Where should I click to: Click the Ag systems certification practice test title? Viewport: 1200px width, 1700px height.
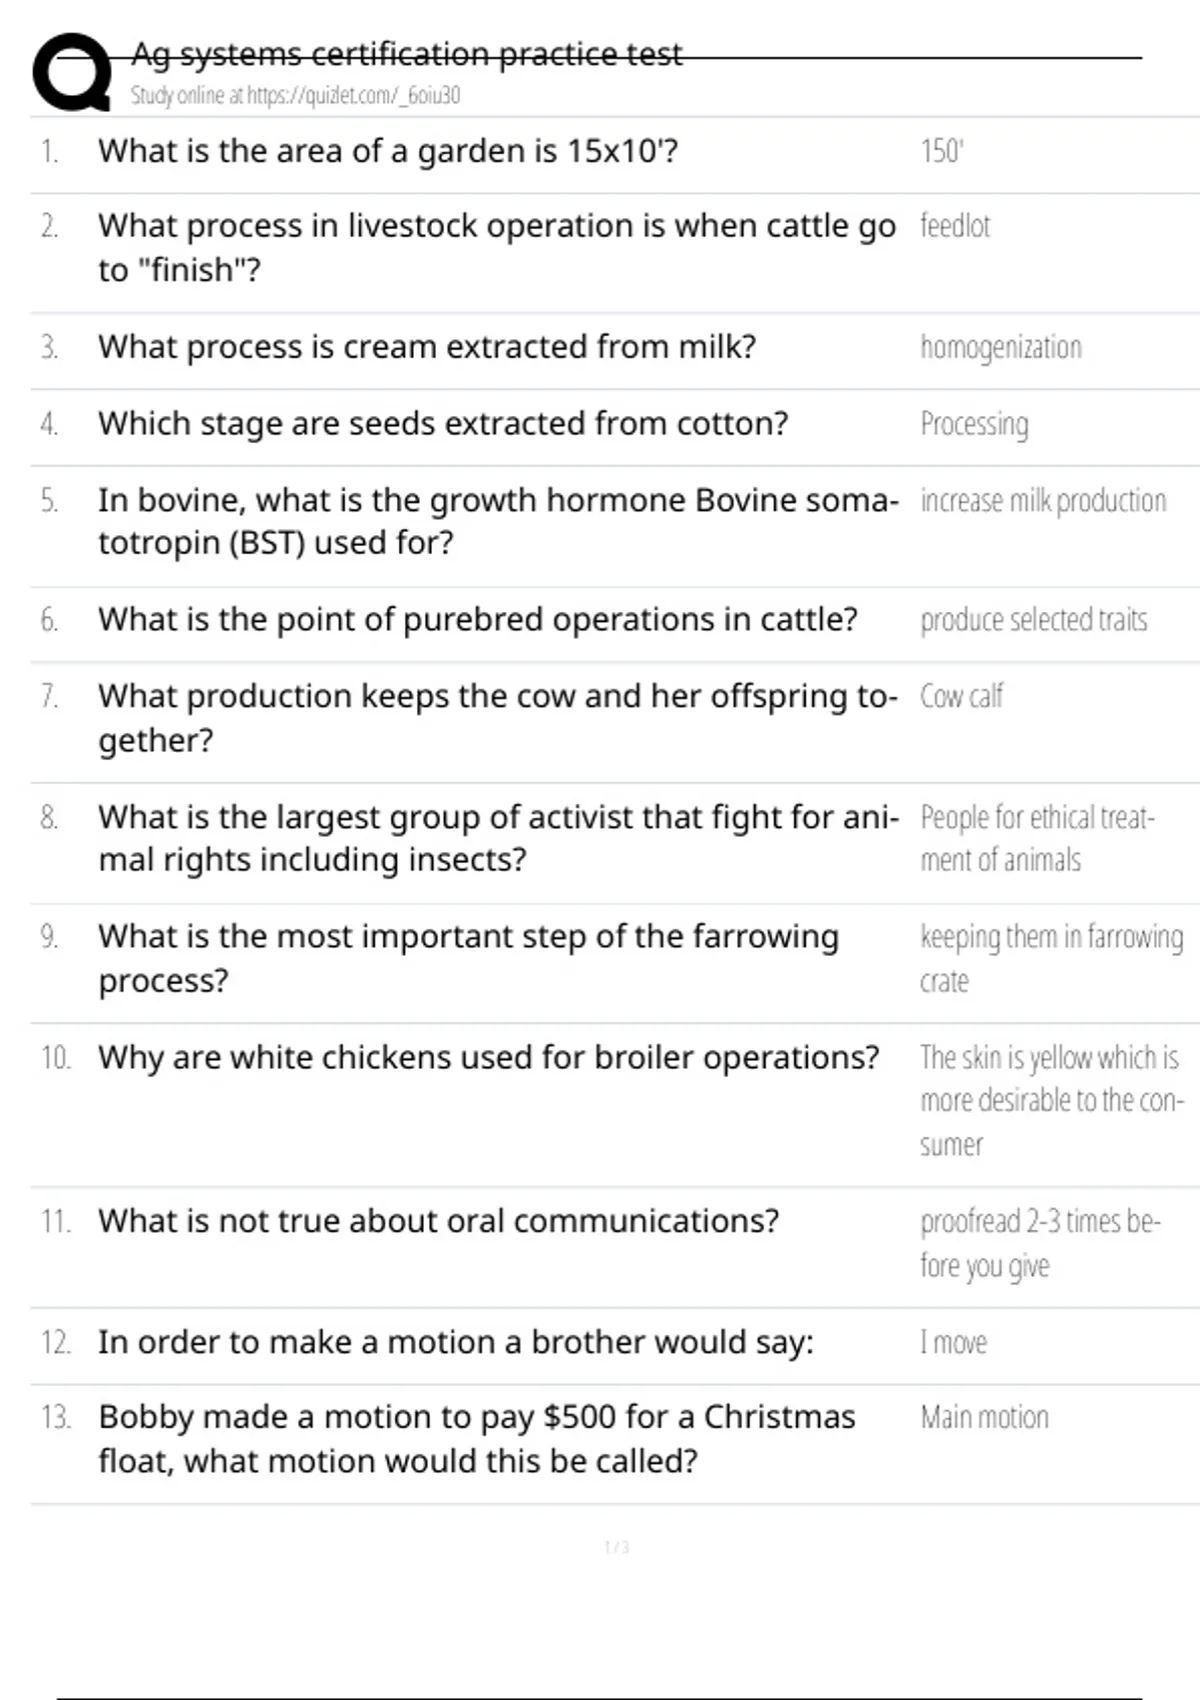[x=406, y=54]
